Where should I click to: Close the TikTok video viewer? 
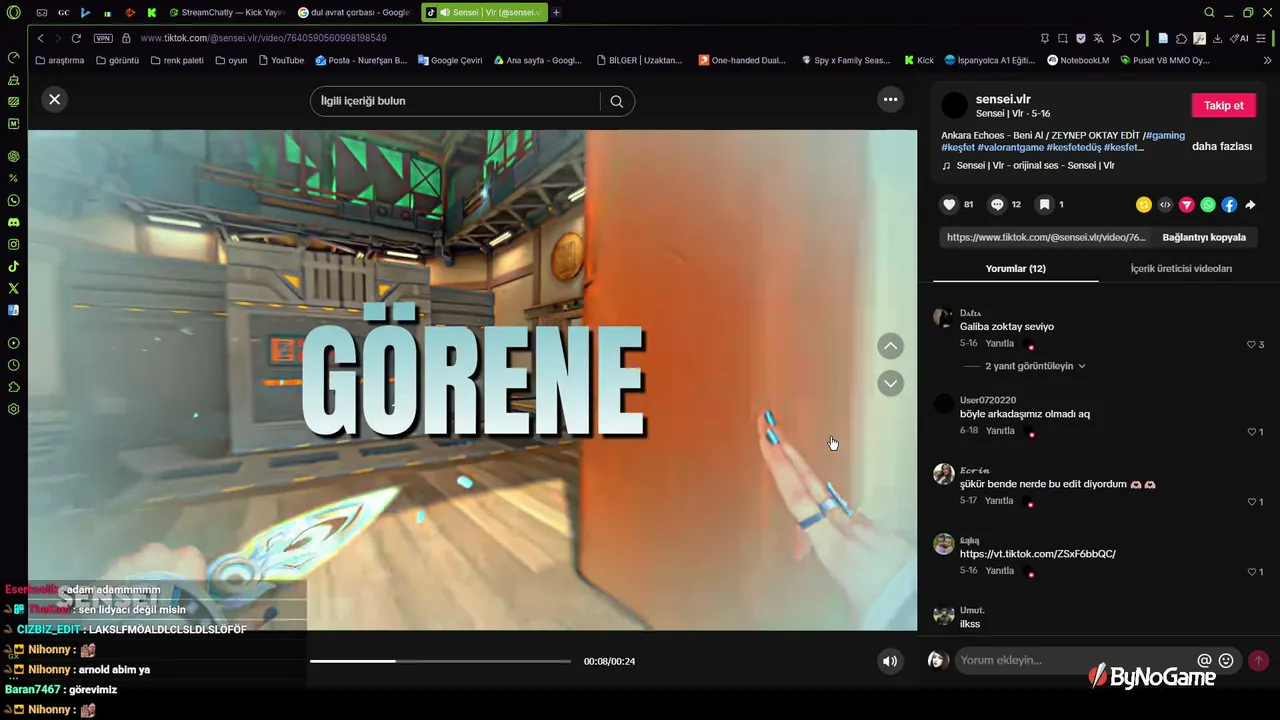coord(54,99)
